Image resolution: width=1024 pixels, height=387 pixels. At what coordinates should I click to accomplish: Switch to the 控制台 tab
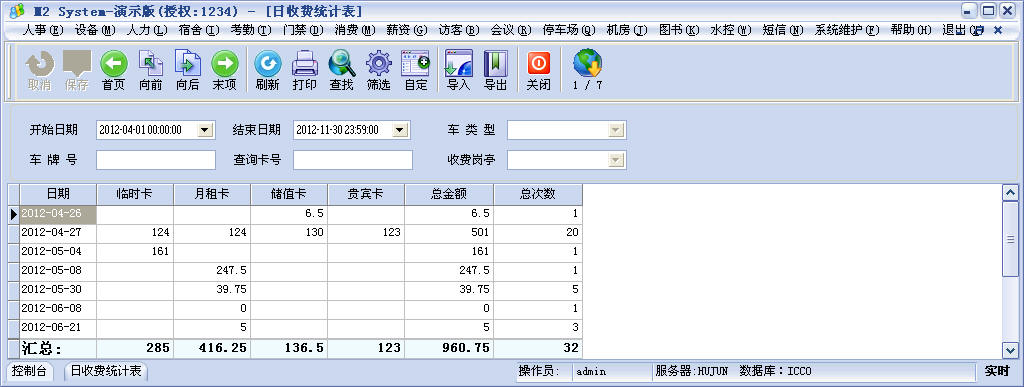pyautogui.click(x=30, y=371)
